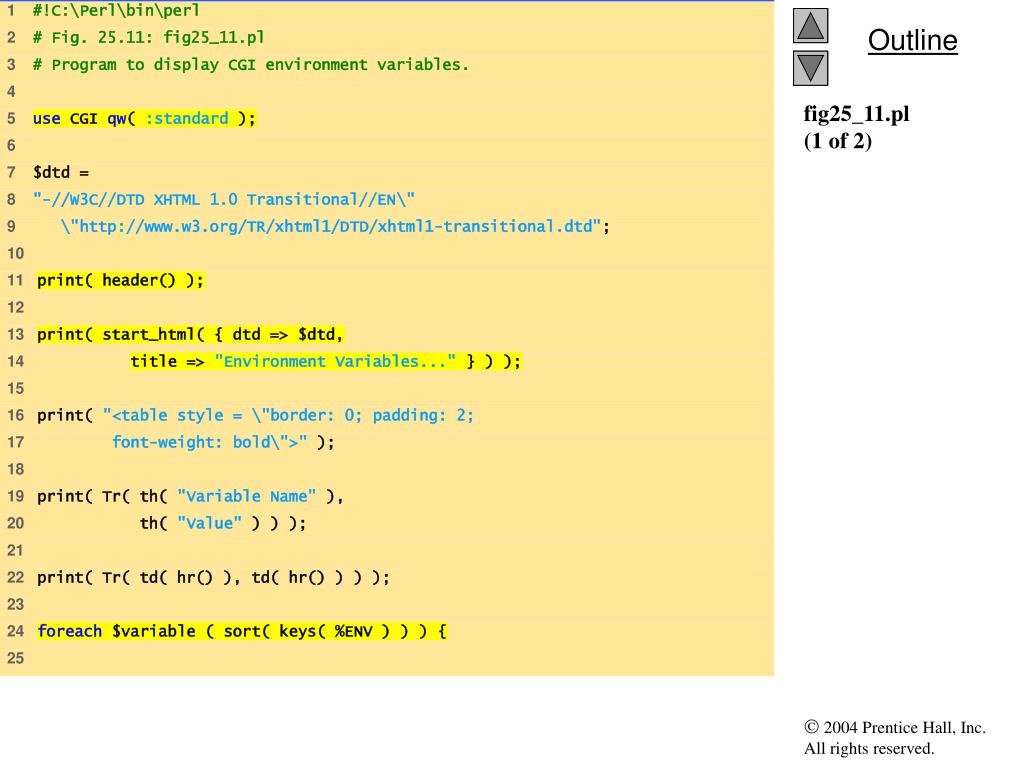Image resolution: width=1024 pixels, height=768 pixels.
Task: Click the highlighted 'print( header() );' line
Action: [120, 280]
